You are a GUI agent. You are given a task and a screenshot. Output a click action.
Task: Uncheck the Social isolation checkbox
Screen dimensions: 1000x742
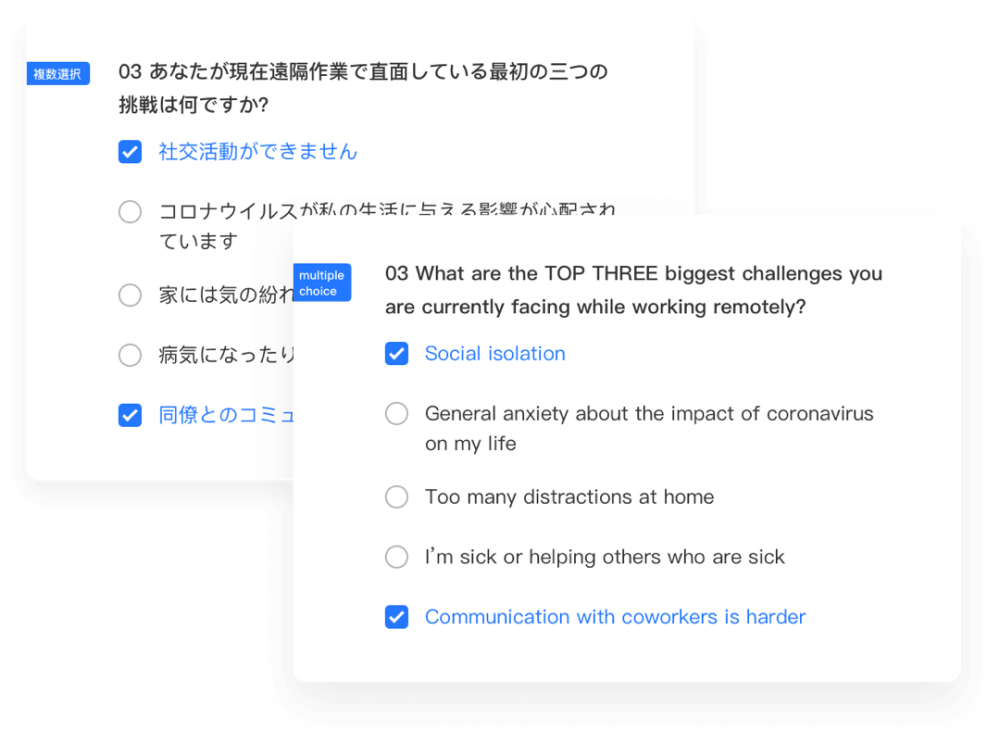[x=397, y=354]
